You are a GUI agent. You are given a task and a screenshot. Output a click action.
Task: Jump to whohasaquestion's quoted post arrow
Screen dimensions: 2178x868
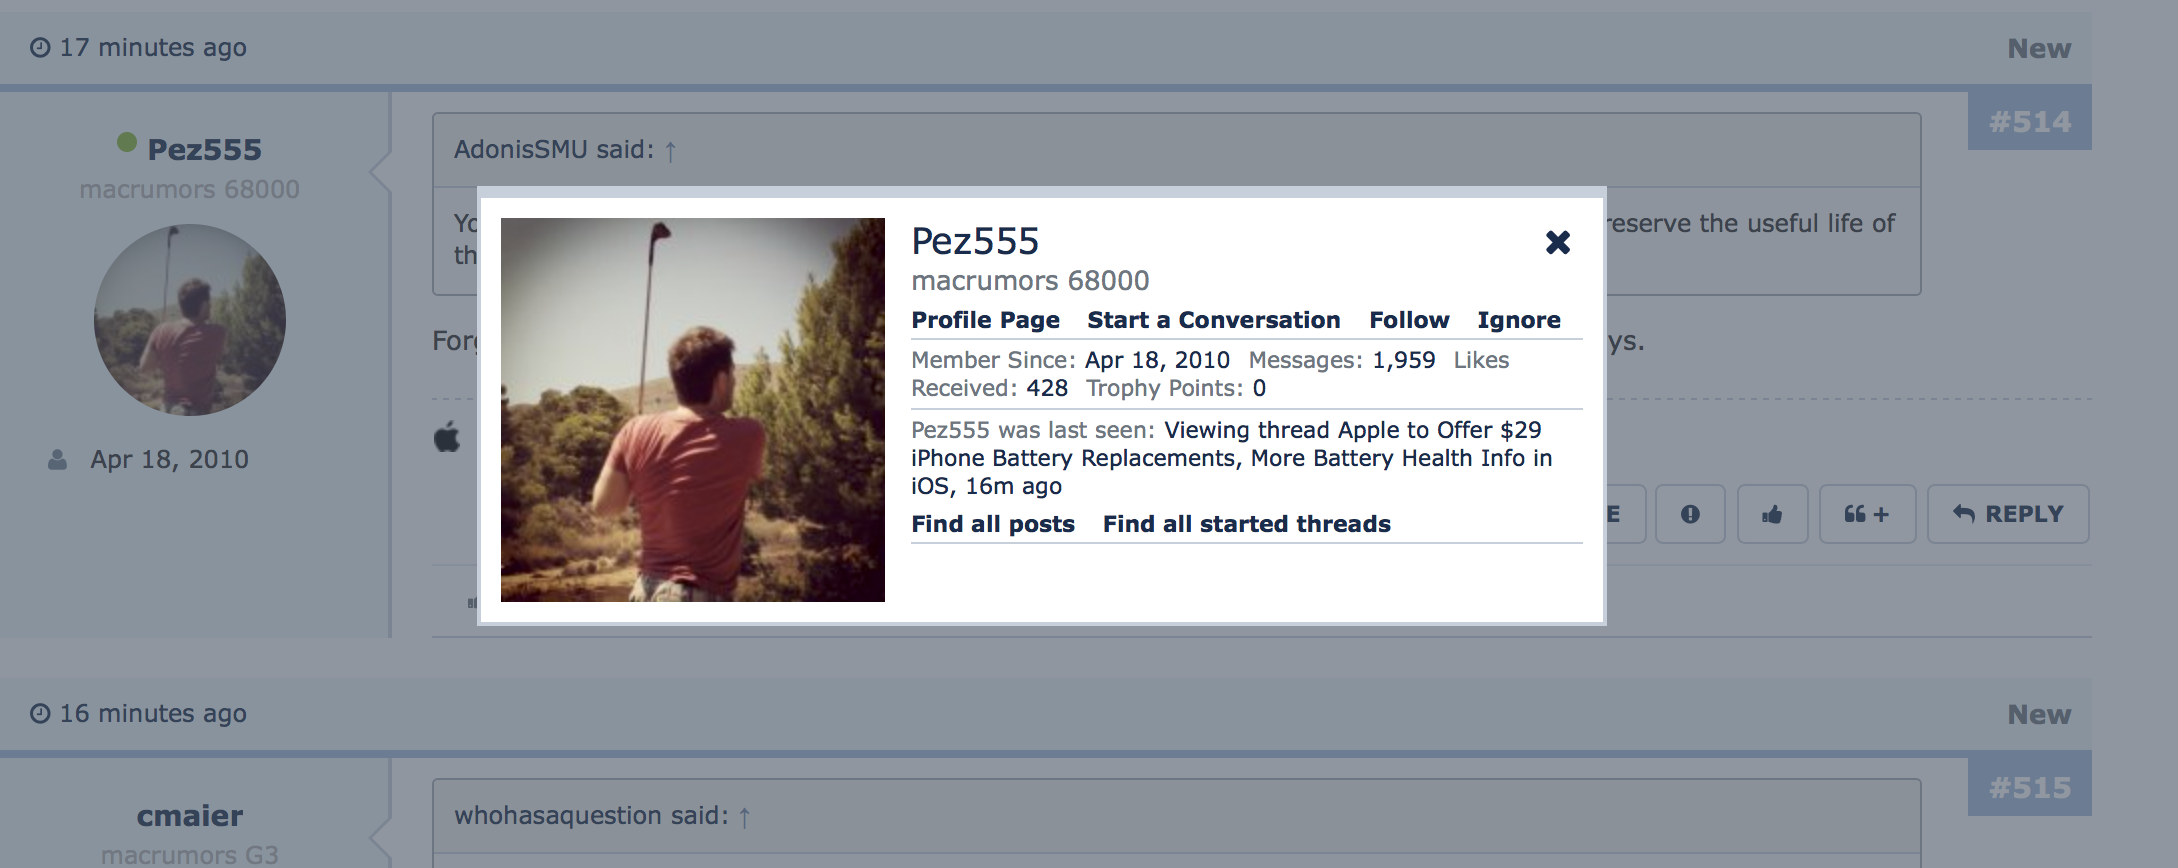click(x=744, y=817)
